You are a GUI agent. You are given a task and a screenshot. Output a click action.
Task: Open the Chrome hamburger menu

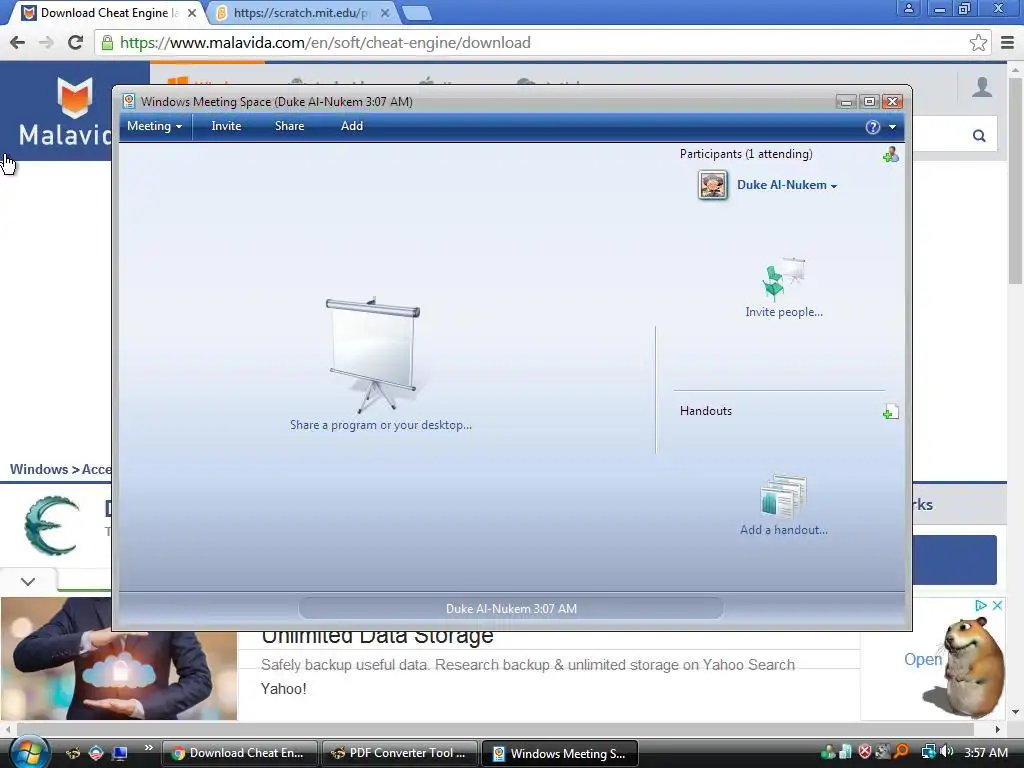click(1008, 43)
